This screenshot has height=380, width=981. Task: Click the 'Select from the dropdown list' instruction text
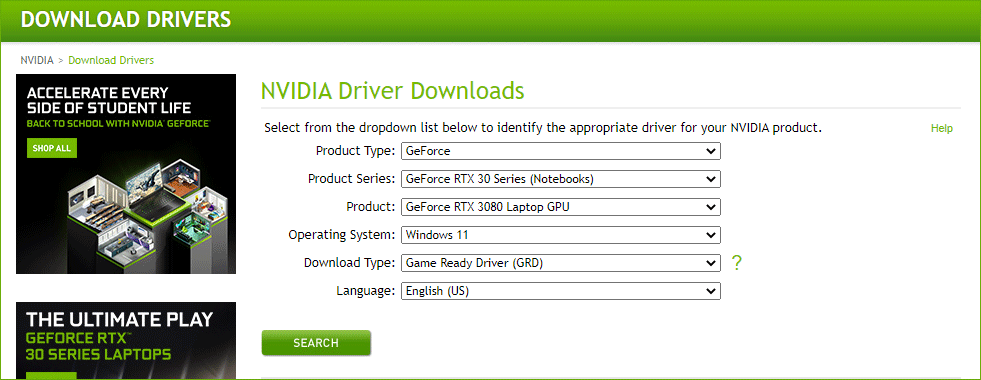[x=543, y=128]
